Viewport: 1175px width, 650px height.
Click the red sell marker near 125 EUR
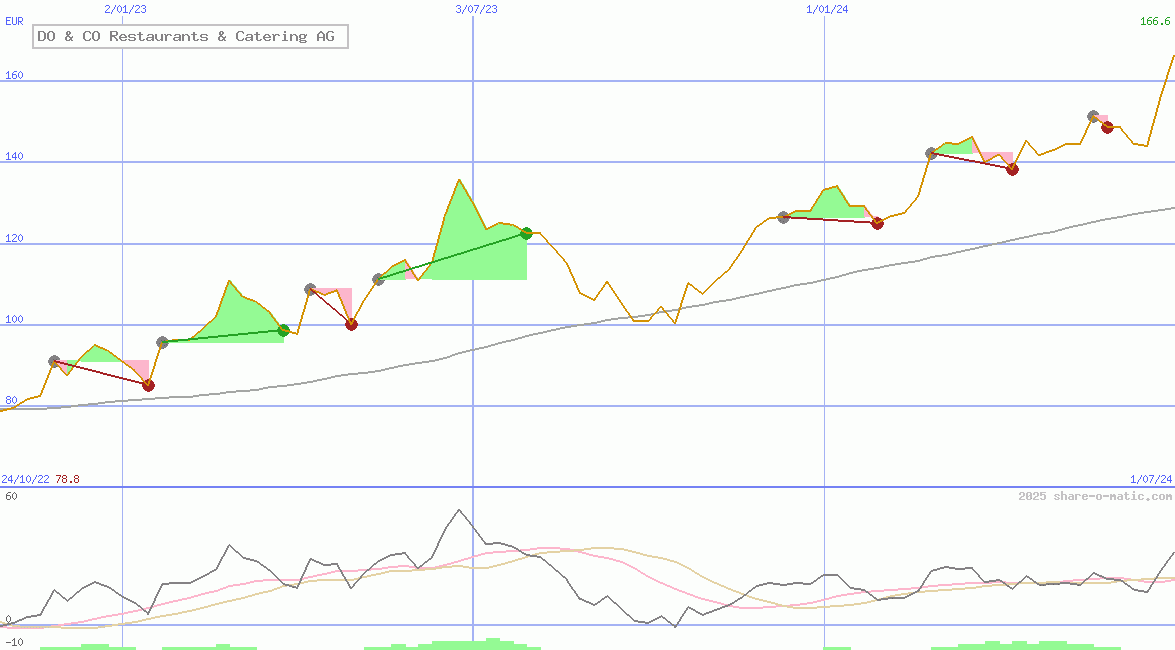click(877, 223)
